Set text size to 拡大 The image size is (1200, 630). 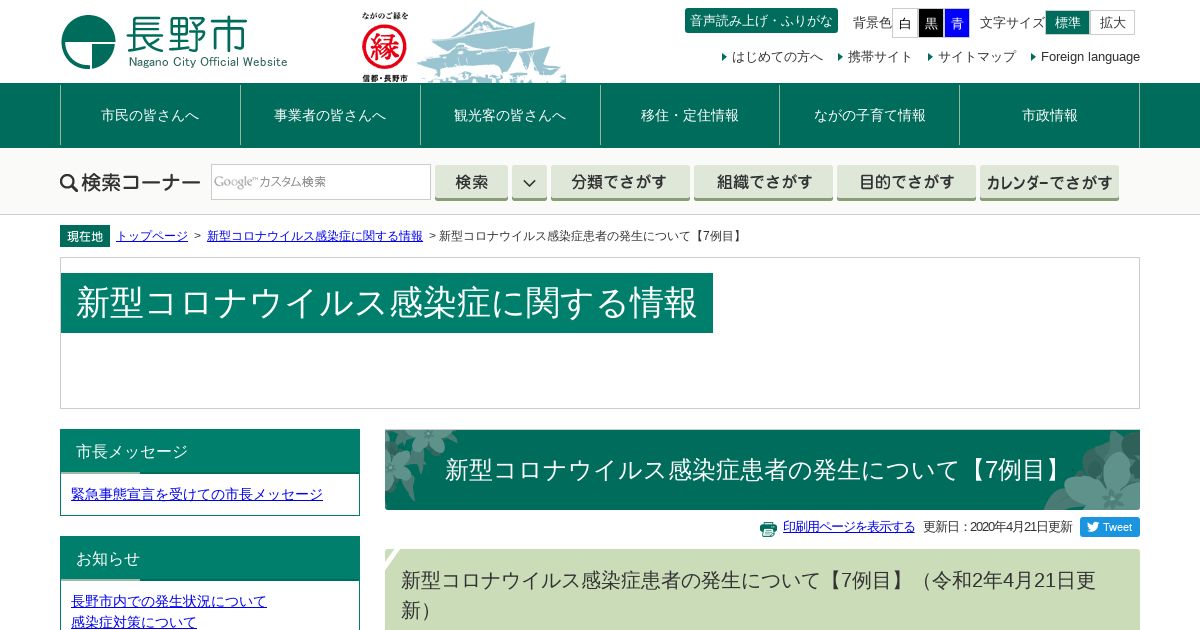(x=1112, y=22)
